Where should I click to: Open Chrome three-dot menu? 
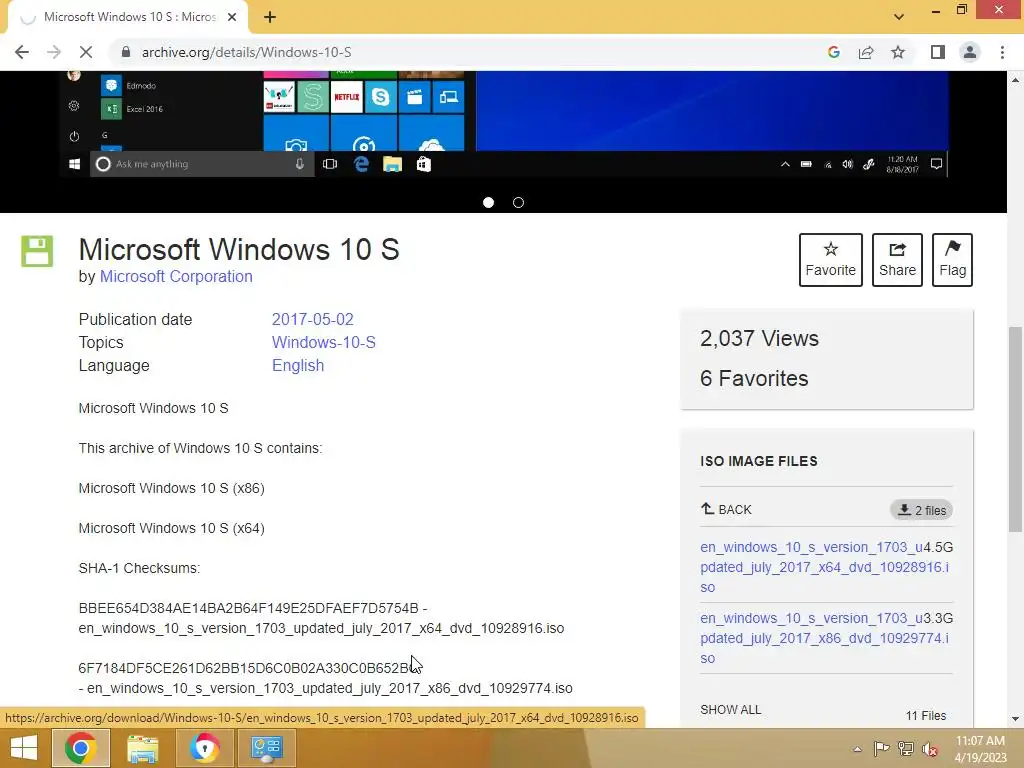pyautogui.click(x=1002, y=52)
